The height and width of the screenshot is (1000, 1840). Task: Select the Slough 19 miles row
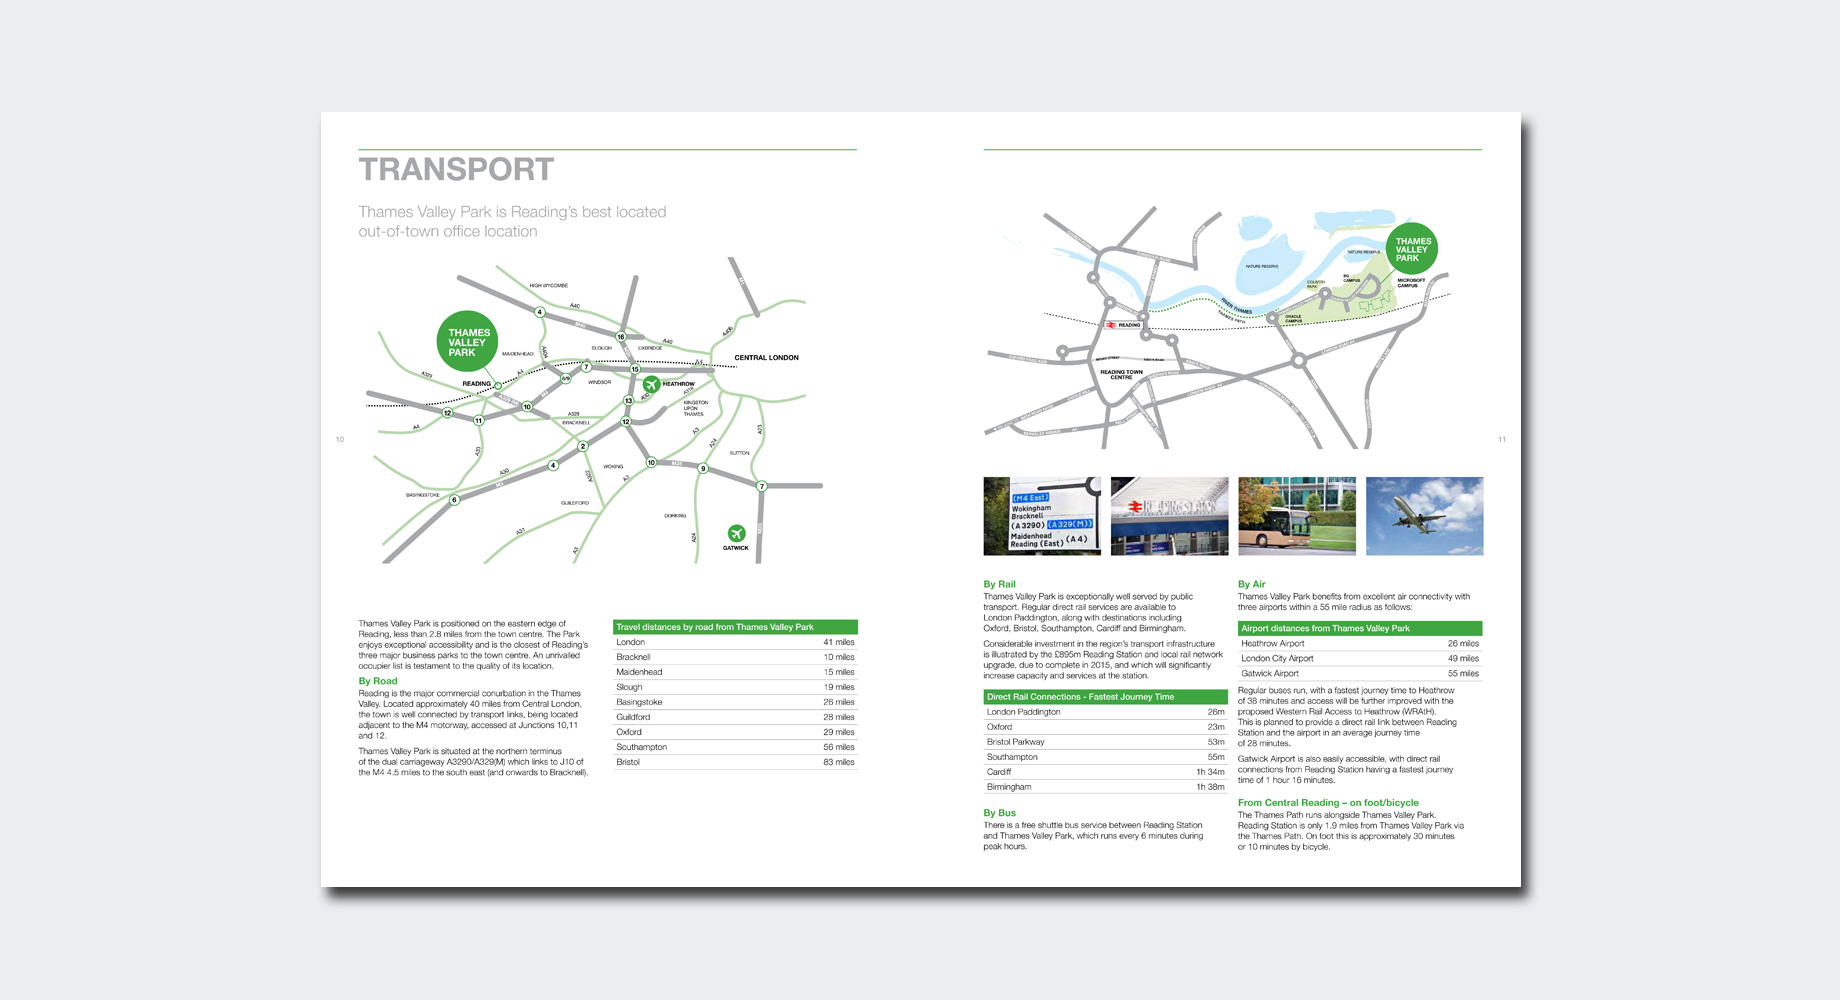tap(735, 687)
